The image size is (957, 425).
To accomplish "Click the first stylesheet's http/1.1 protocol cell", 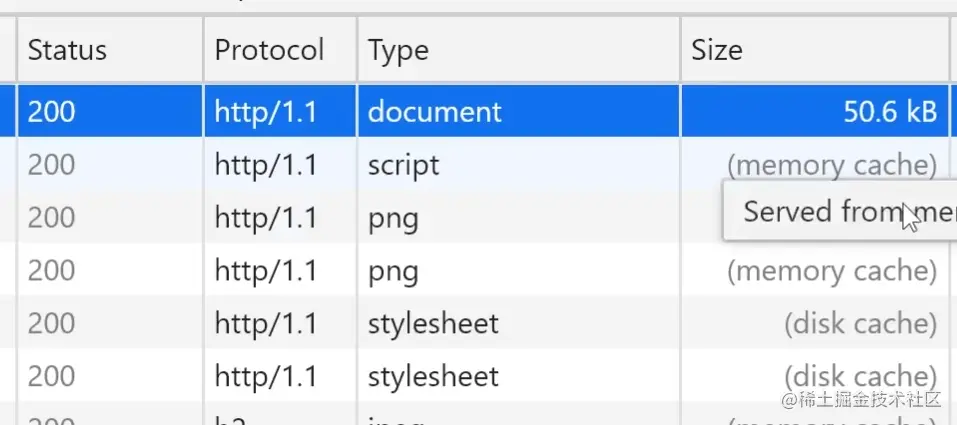I will [x=265, y=324].
